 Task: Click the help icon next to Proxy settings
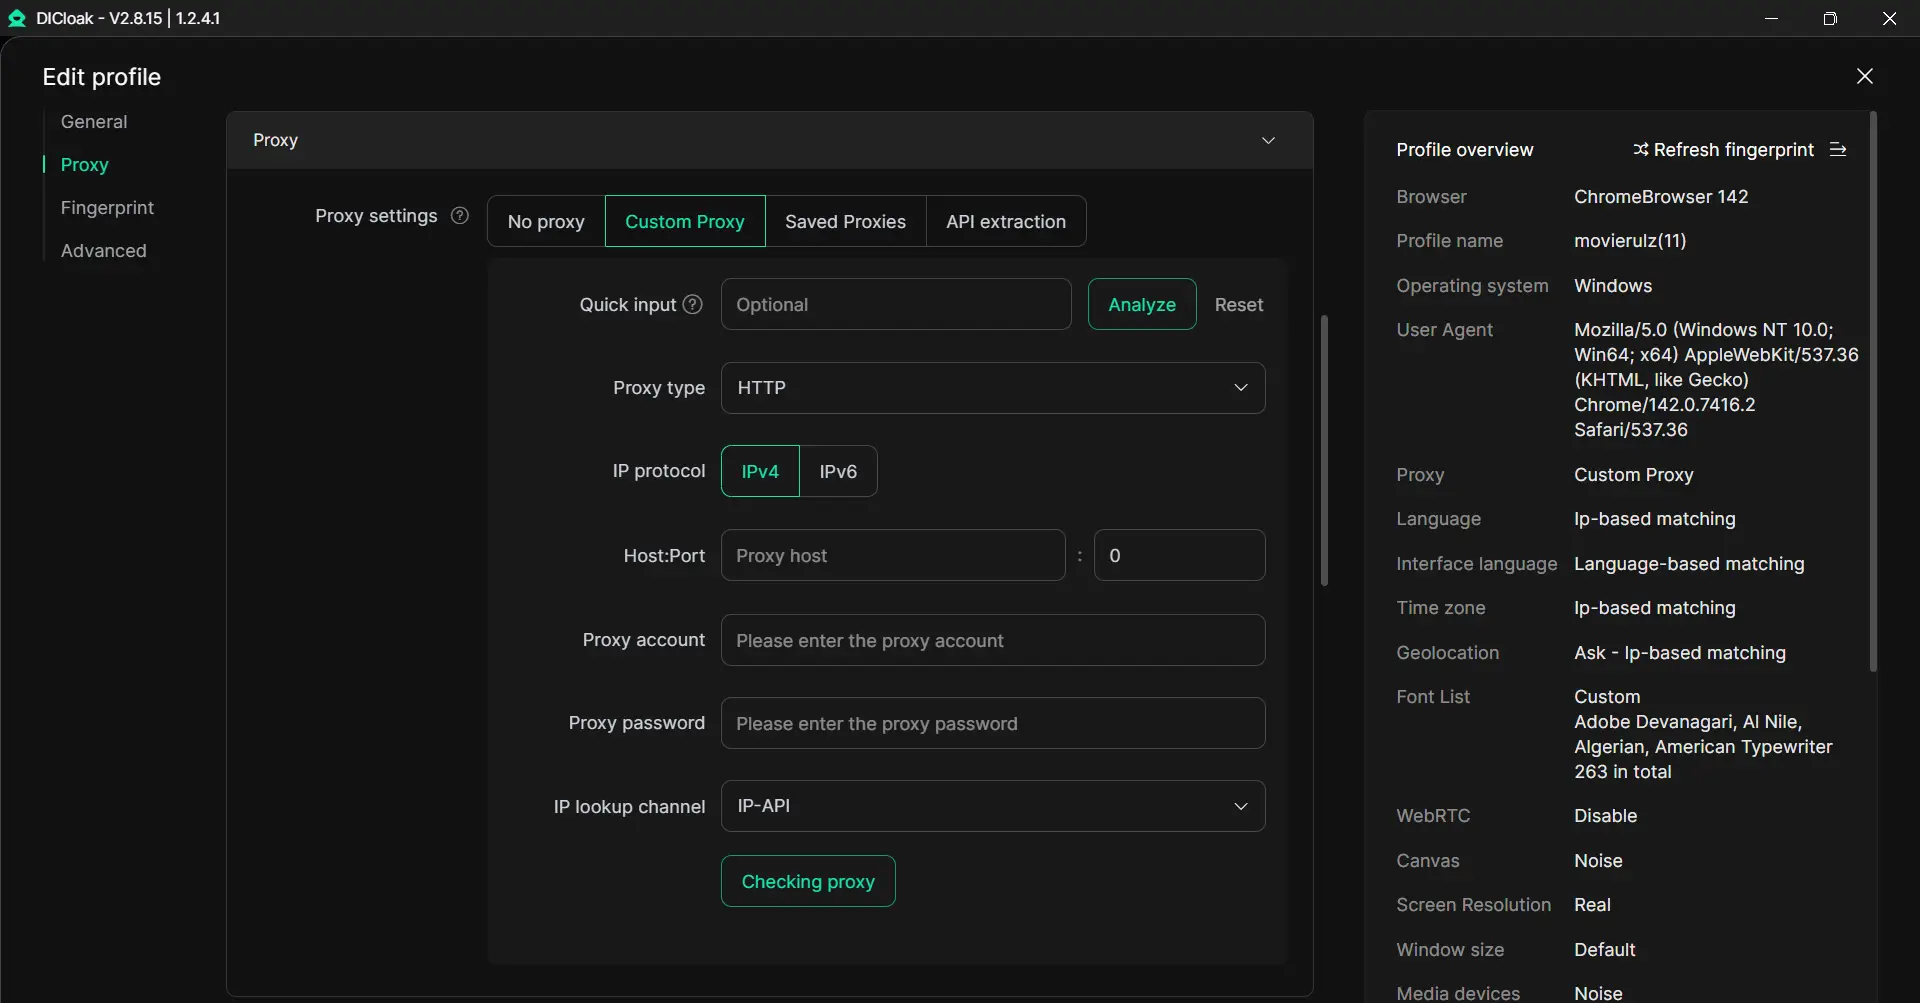pyautogui.click(x=460, y=216)
